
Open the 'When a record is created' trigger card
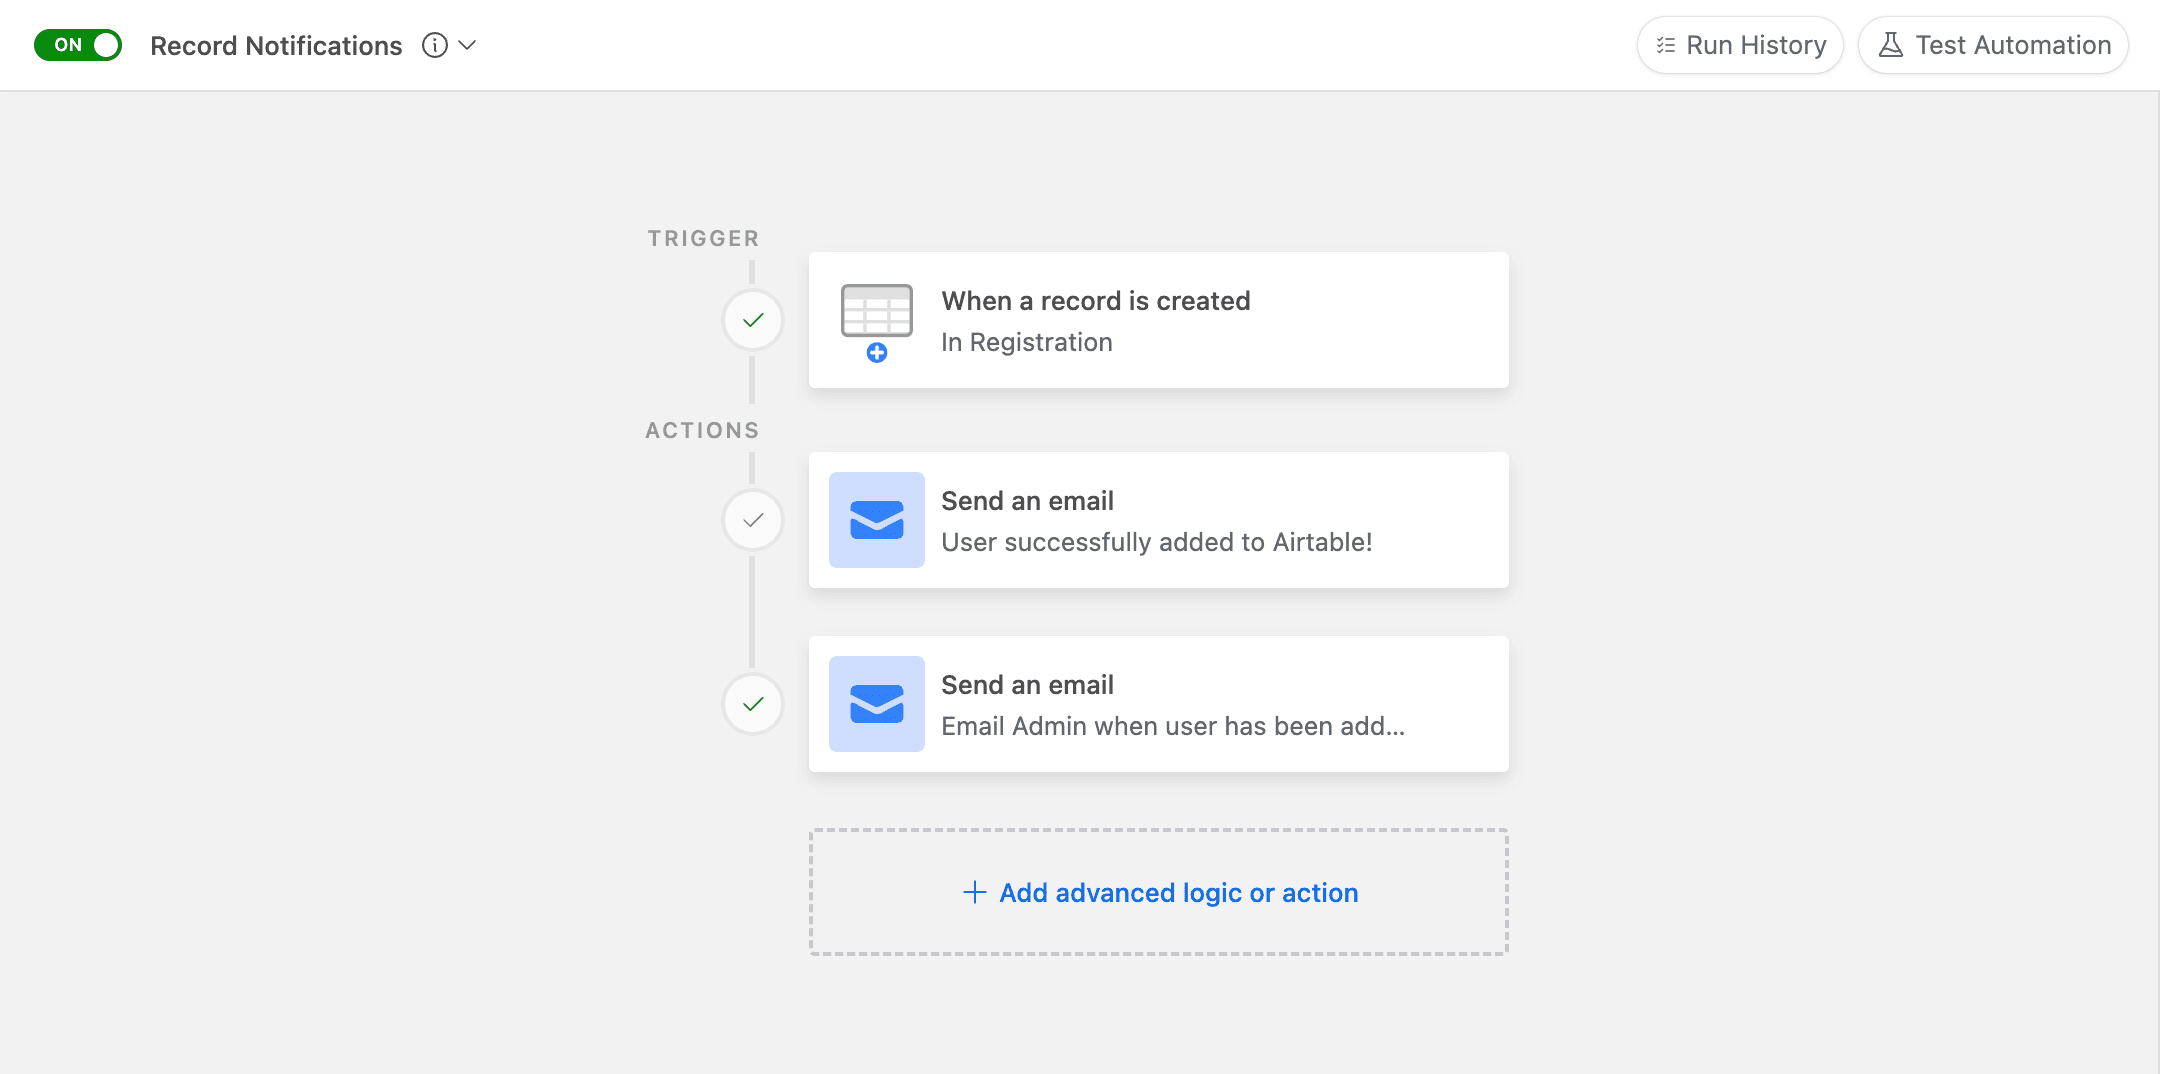[1158, 319]
